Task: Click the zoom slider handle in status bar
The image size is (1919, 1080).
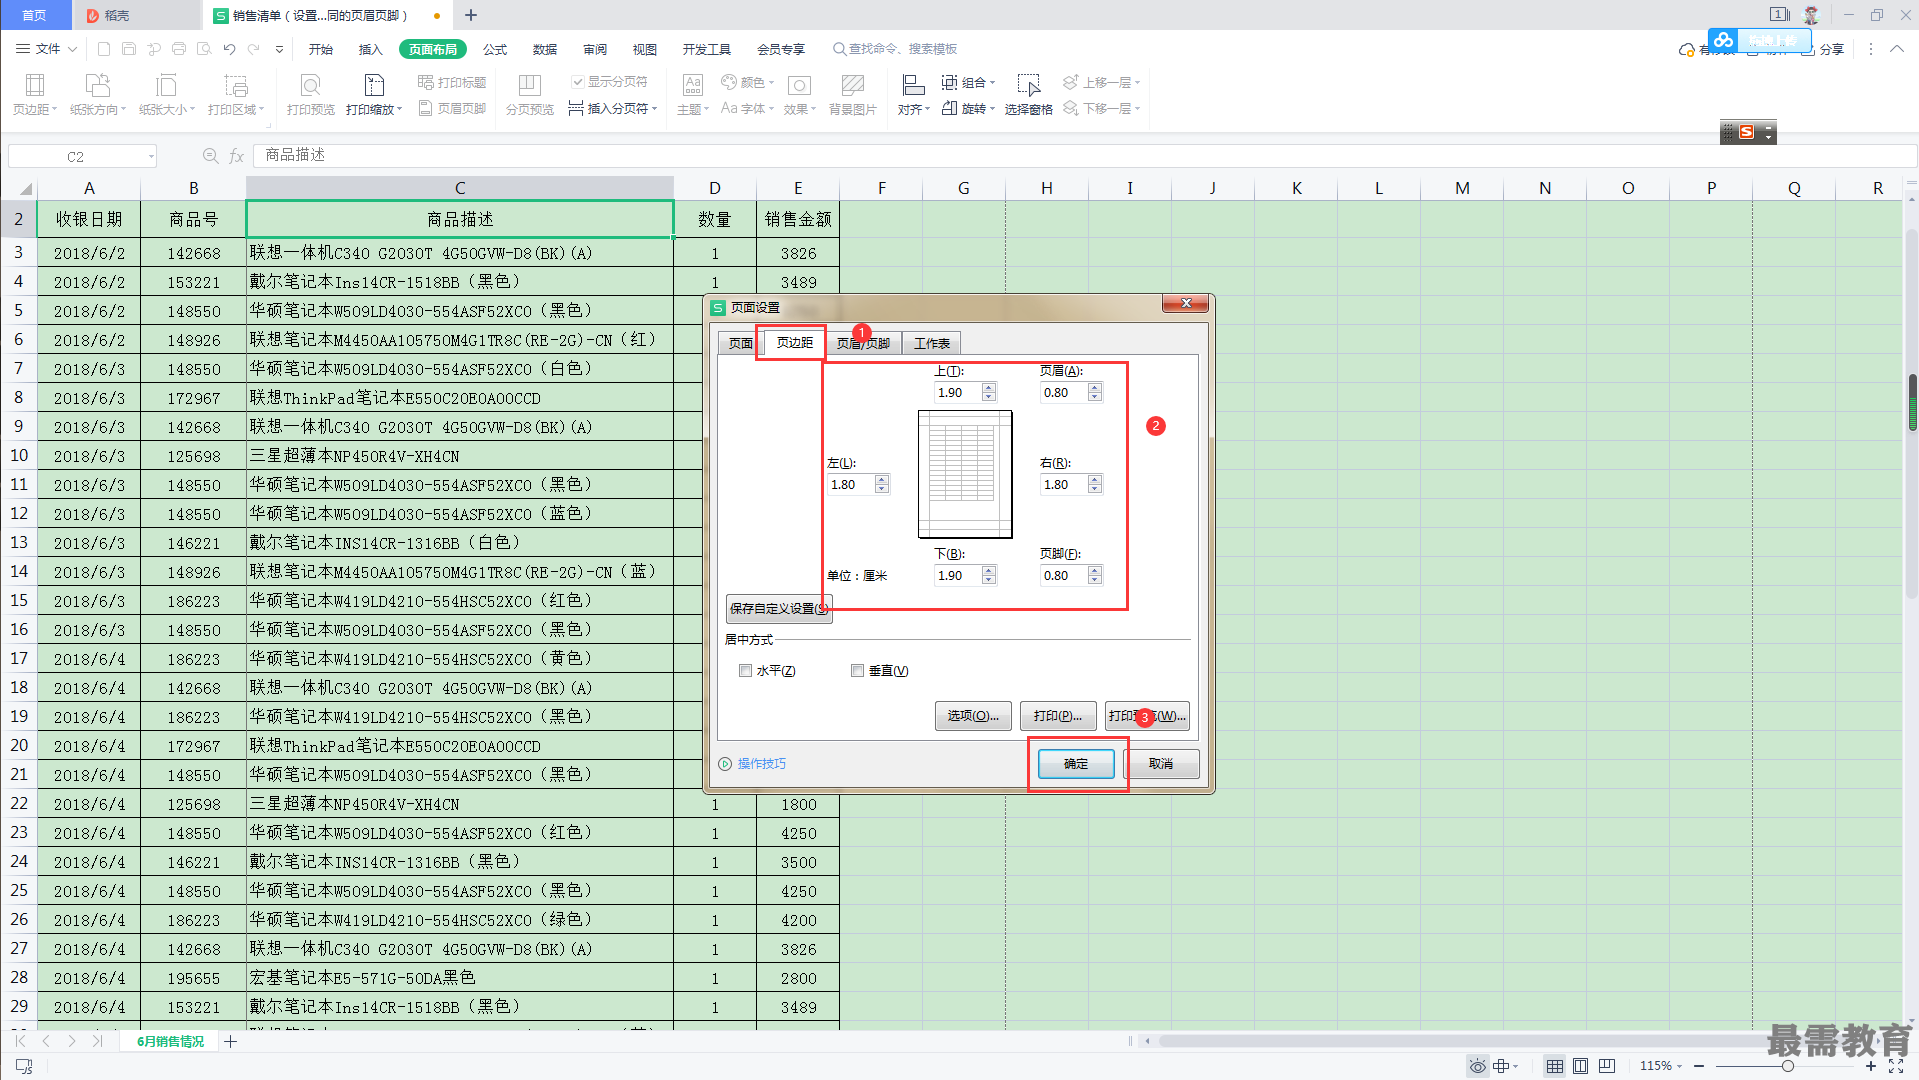Action: pyautogui.click(x=1787, y=1066)
